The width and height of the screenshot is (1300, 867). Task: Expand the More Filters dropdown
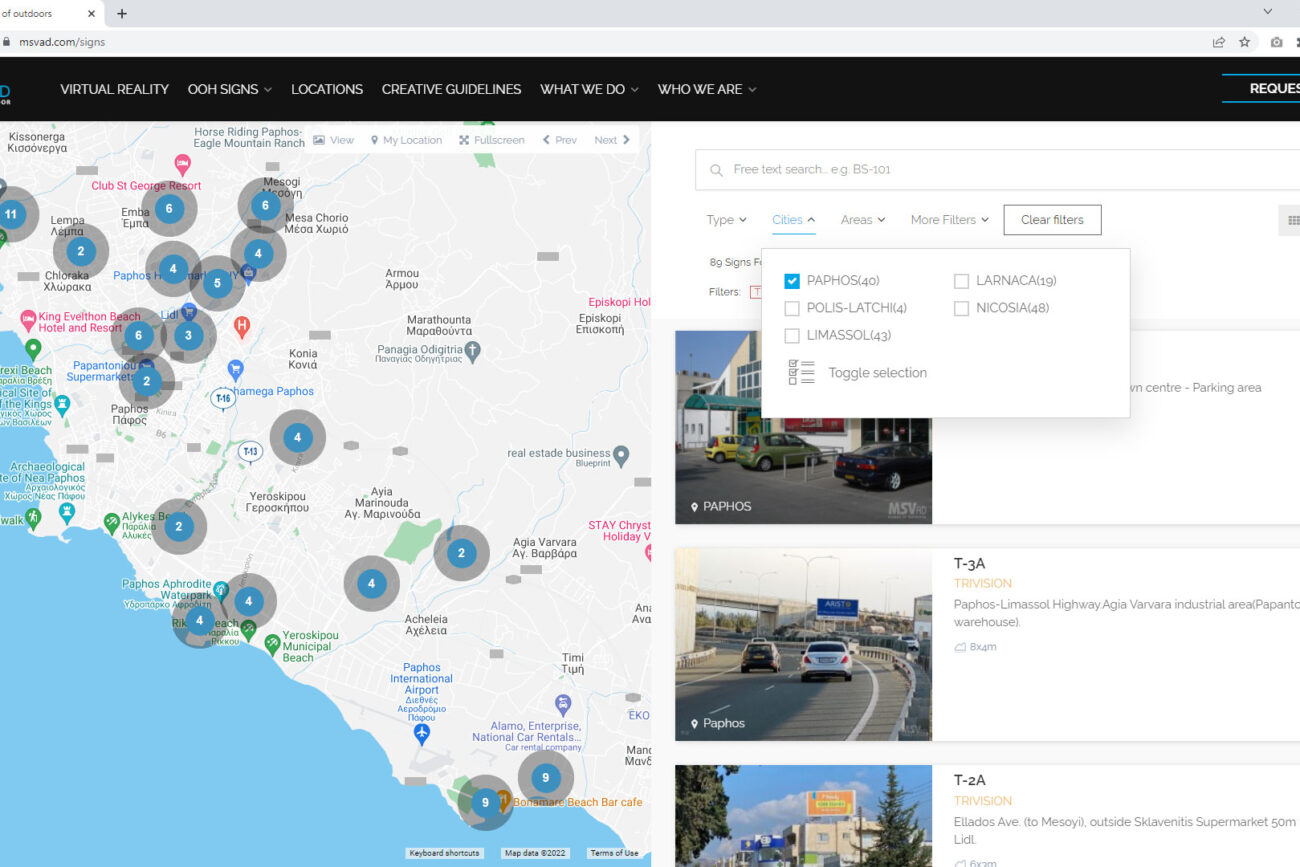coord(949,220)
